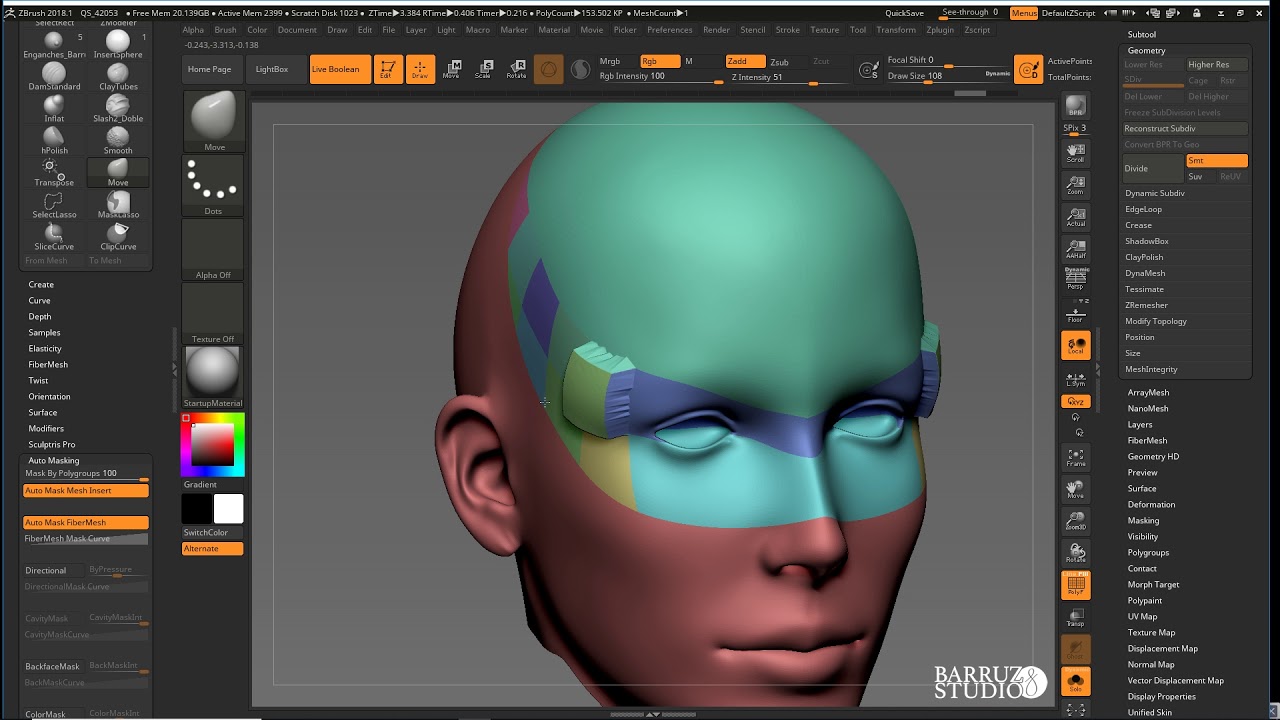This screenshot has width=1280, height=720.
Task: Open the Tool menu
Action: pos(858,30)
